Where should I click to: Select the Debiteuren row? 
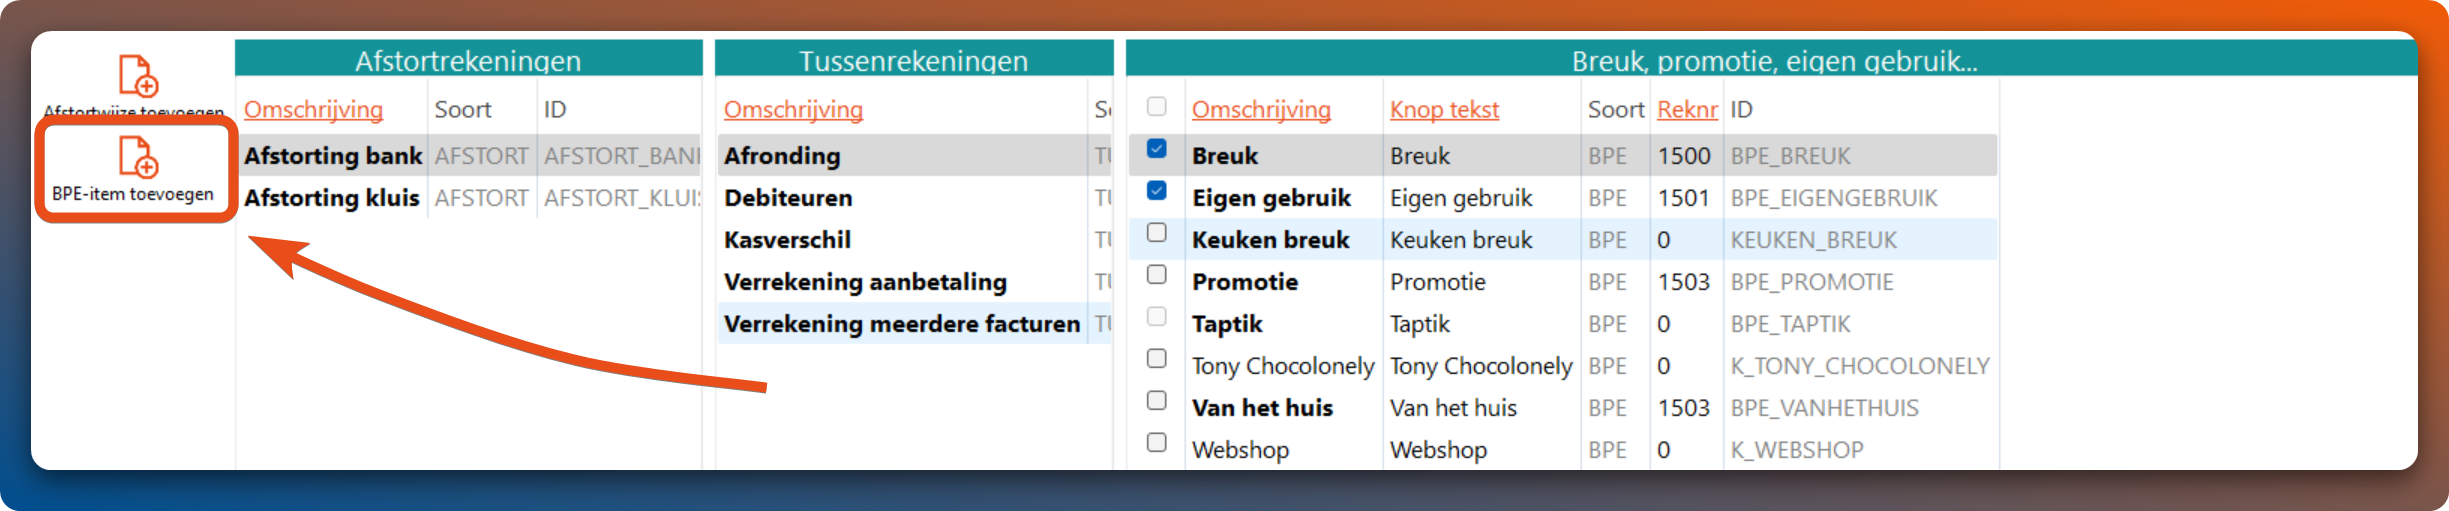pyautogui.click(x=788, y=198)
